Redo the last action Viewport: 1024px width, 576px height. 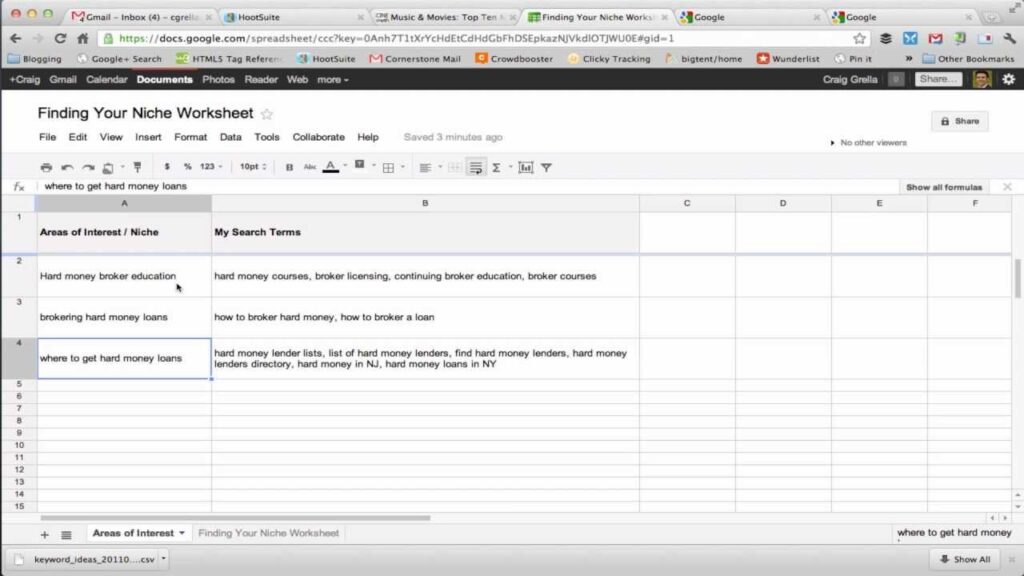coord(88,168)
